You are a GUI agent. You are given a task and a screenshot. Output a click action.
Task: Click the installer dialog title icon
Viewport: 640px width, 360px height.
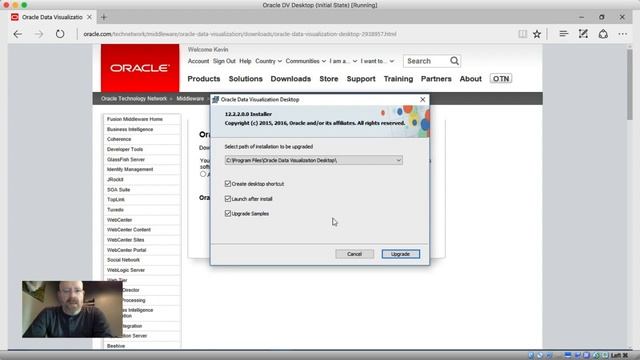pyautogui.click(x=216, y=100)
